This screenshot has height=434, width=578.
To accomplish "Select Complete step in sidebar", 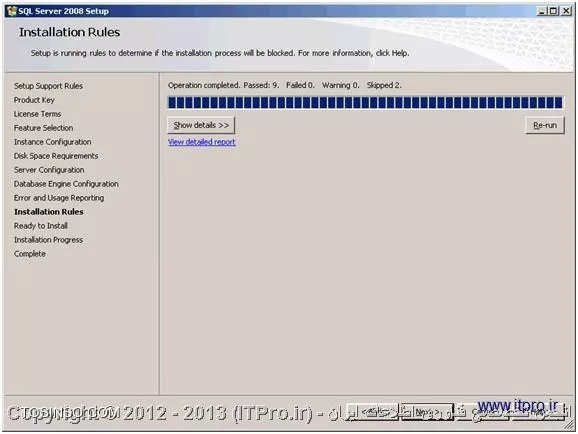I will coord(30,254).
